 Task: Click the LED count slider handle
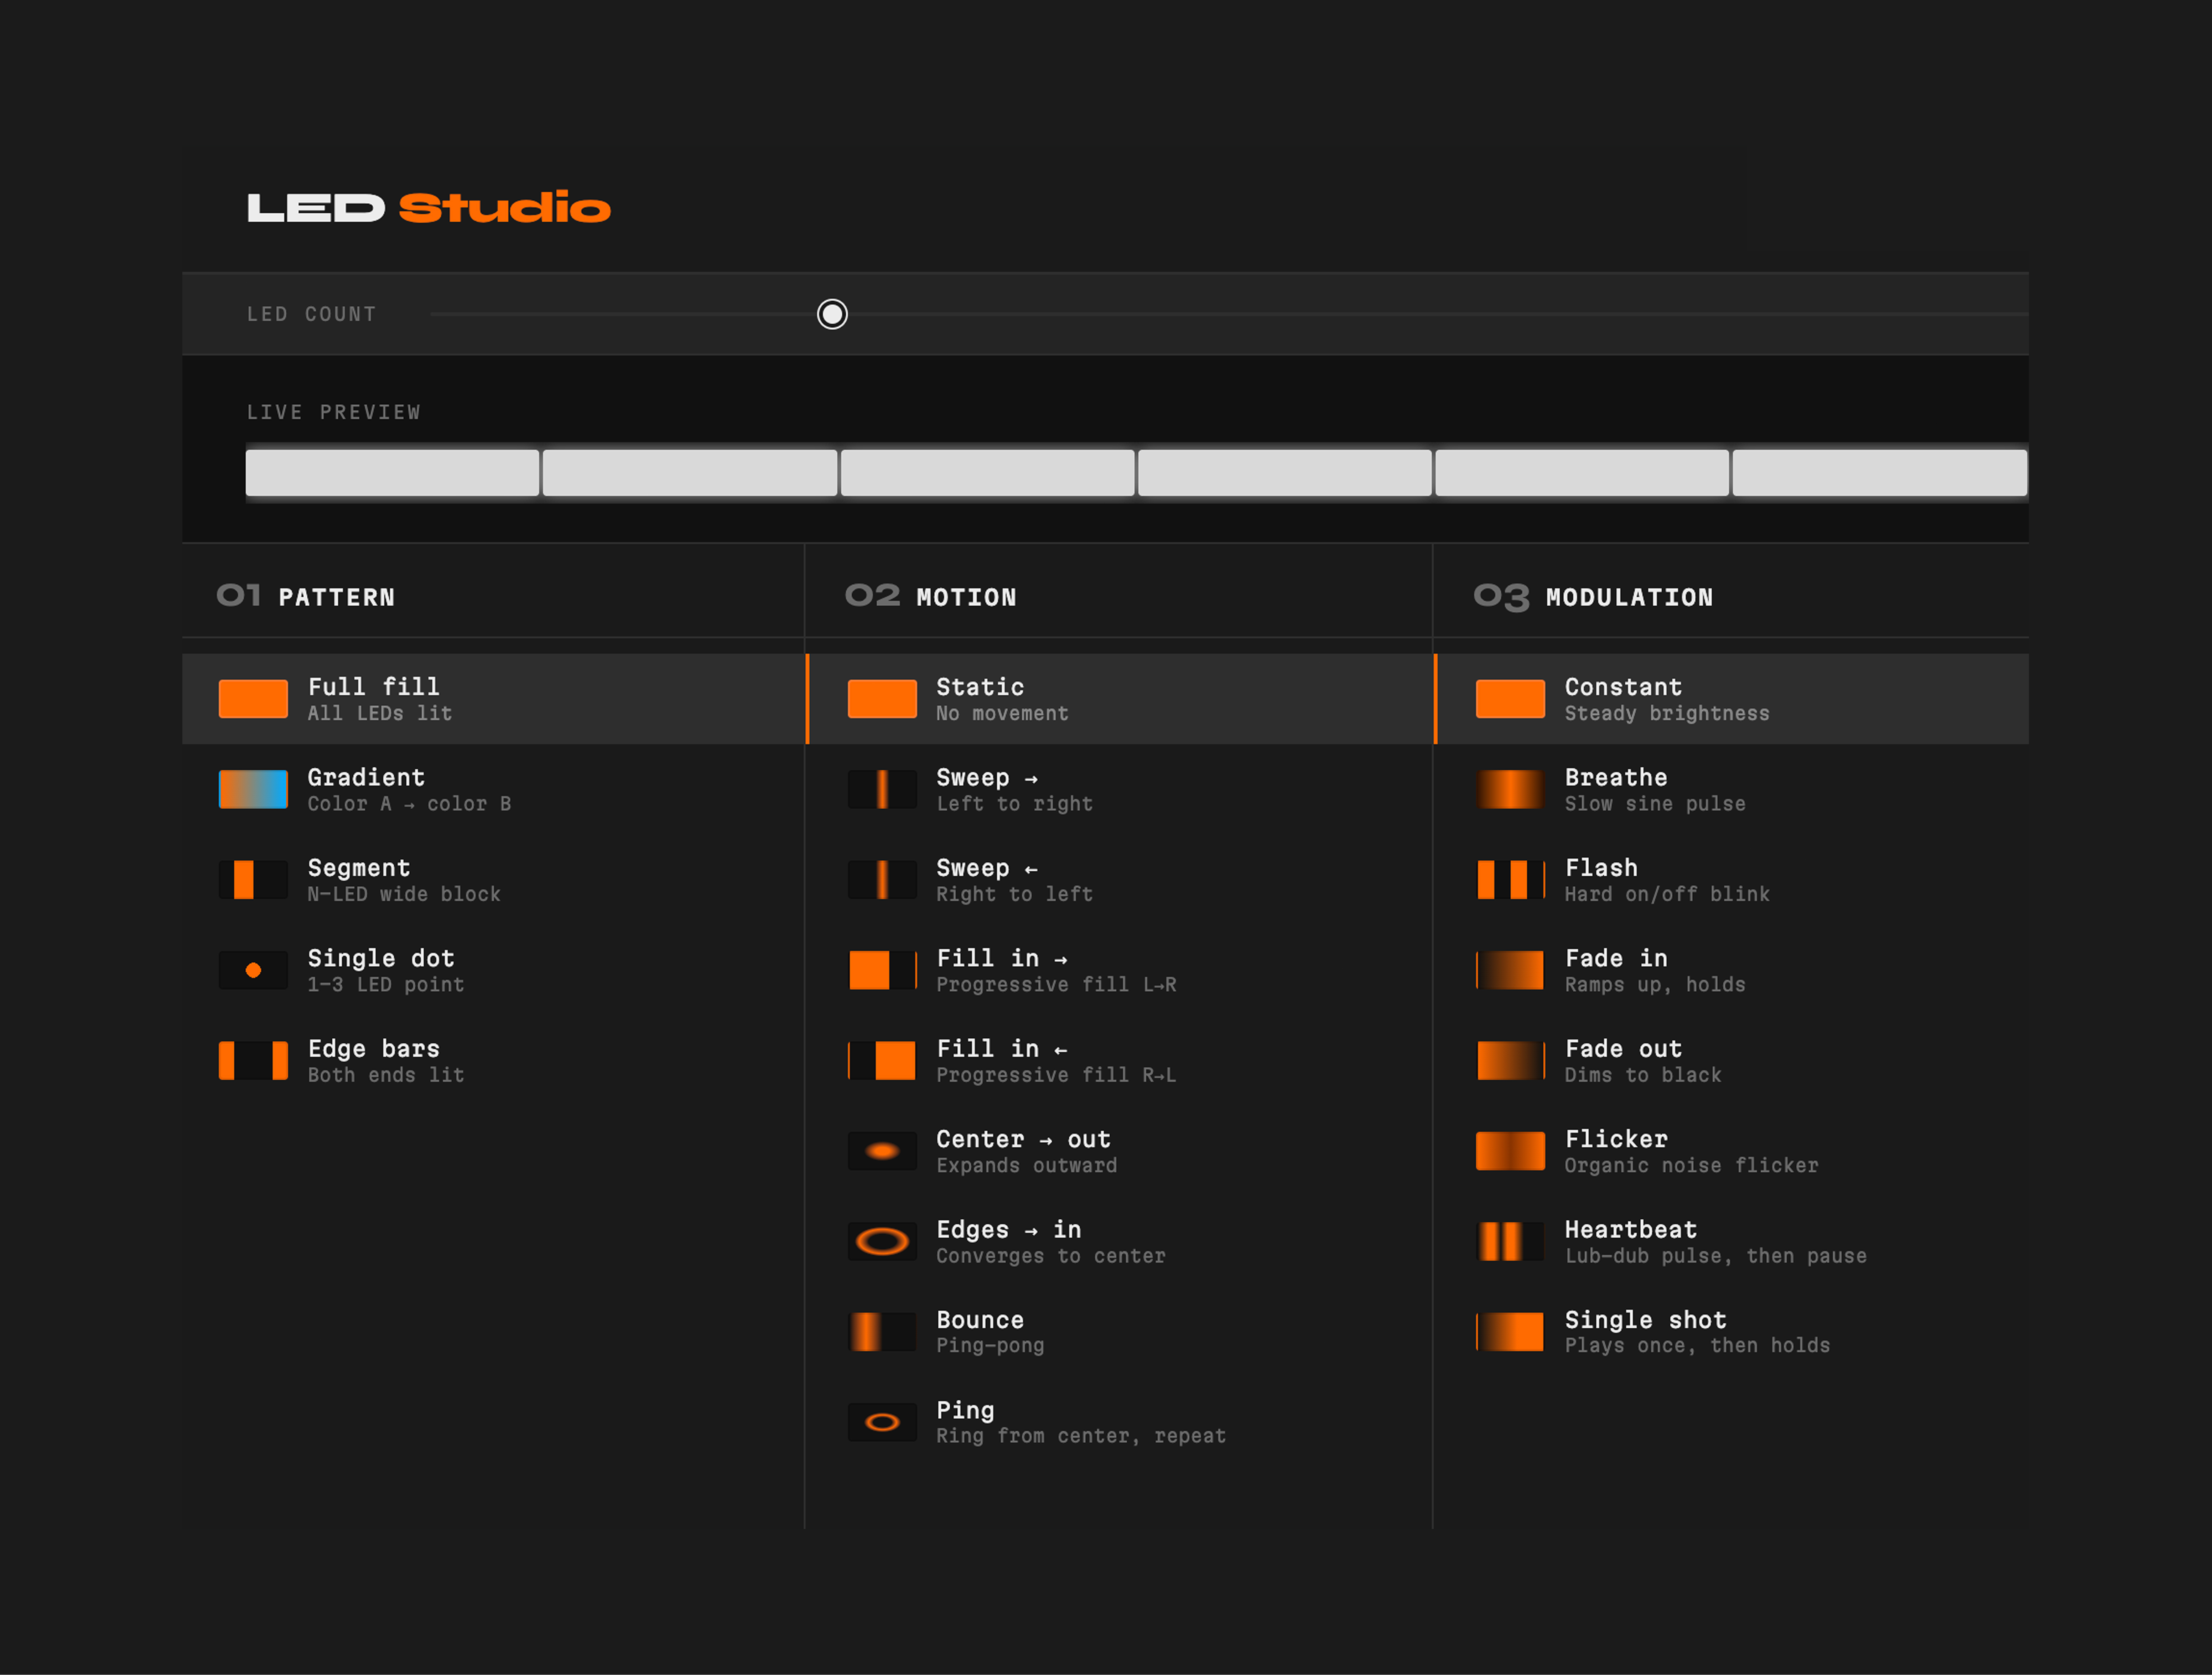[832, 314]
